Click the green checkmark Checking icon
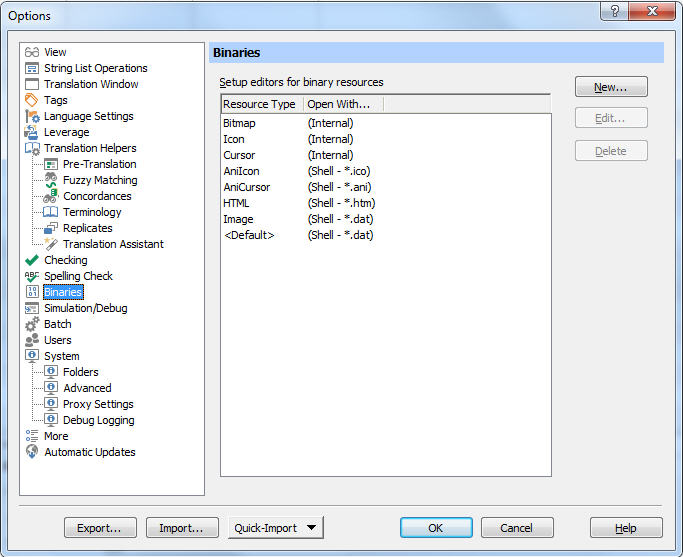 pos(32,260)
